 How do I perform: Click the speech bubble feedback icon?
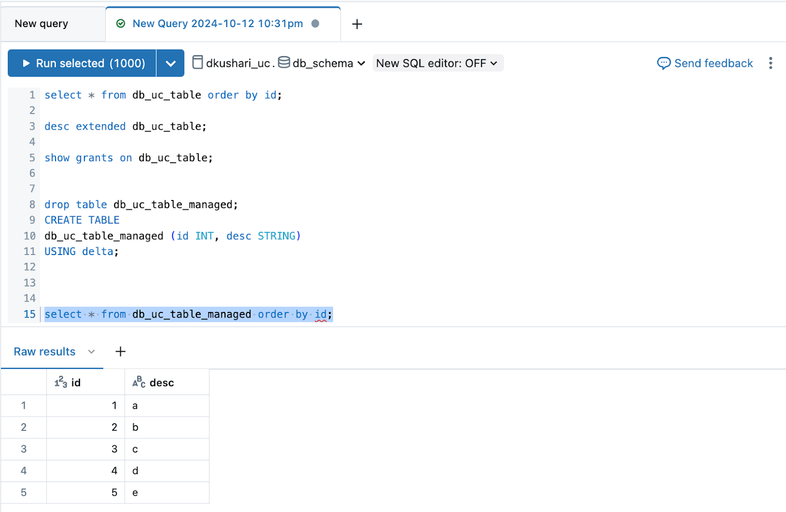point(663,63)
